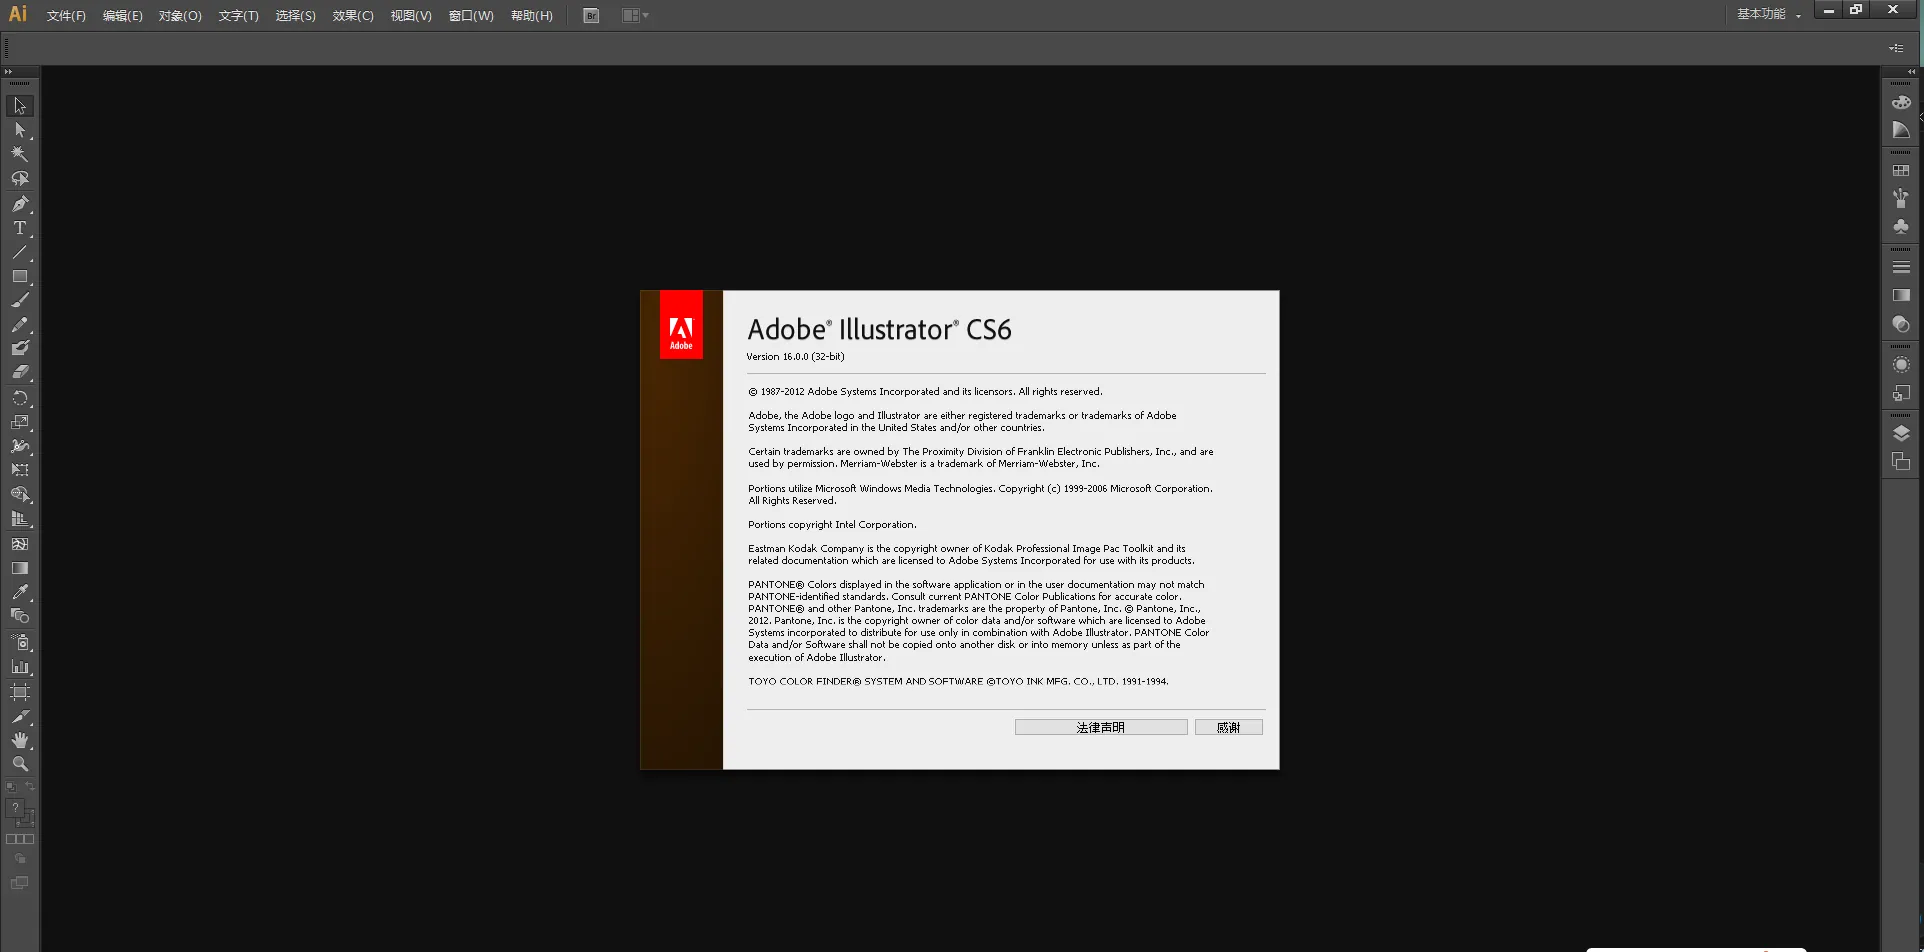The image size is (1924, 952).
Task: Change the screen mode button
Action: click(x=20, y=883)
